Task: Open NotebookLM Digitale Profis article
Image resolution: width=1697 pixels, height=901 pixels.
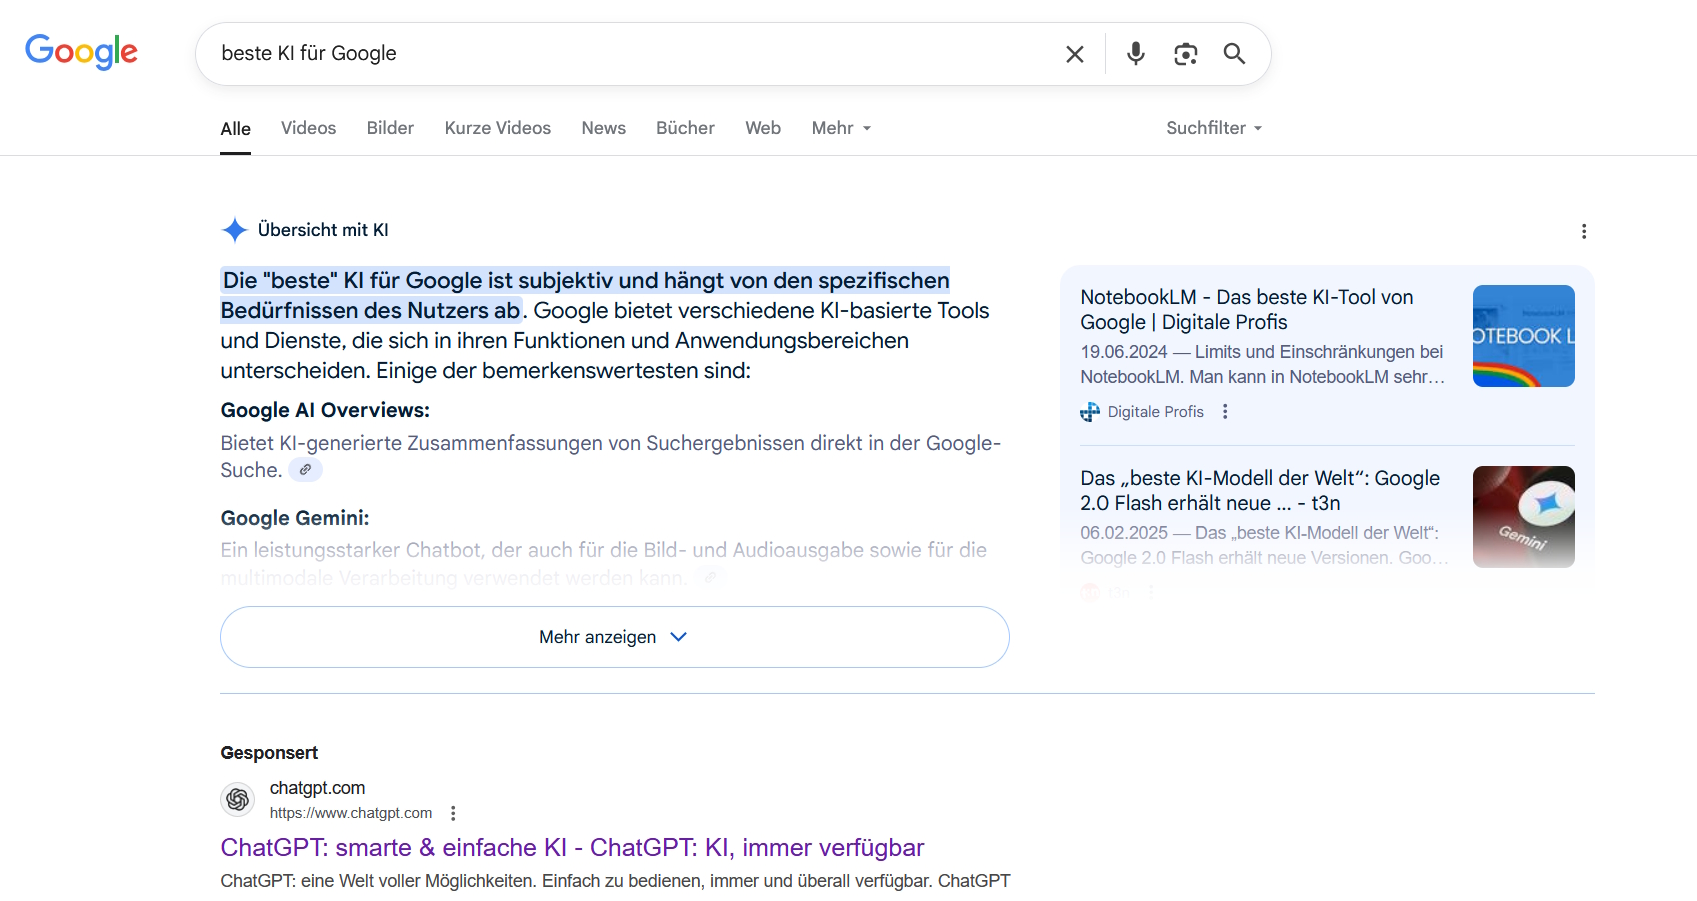Action: point(1246,309)
